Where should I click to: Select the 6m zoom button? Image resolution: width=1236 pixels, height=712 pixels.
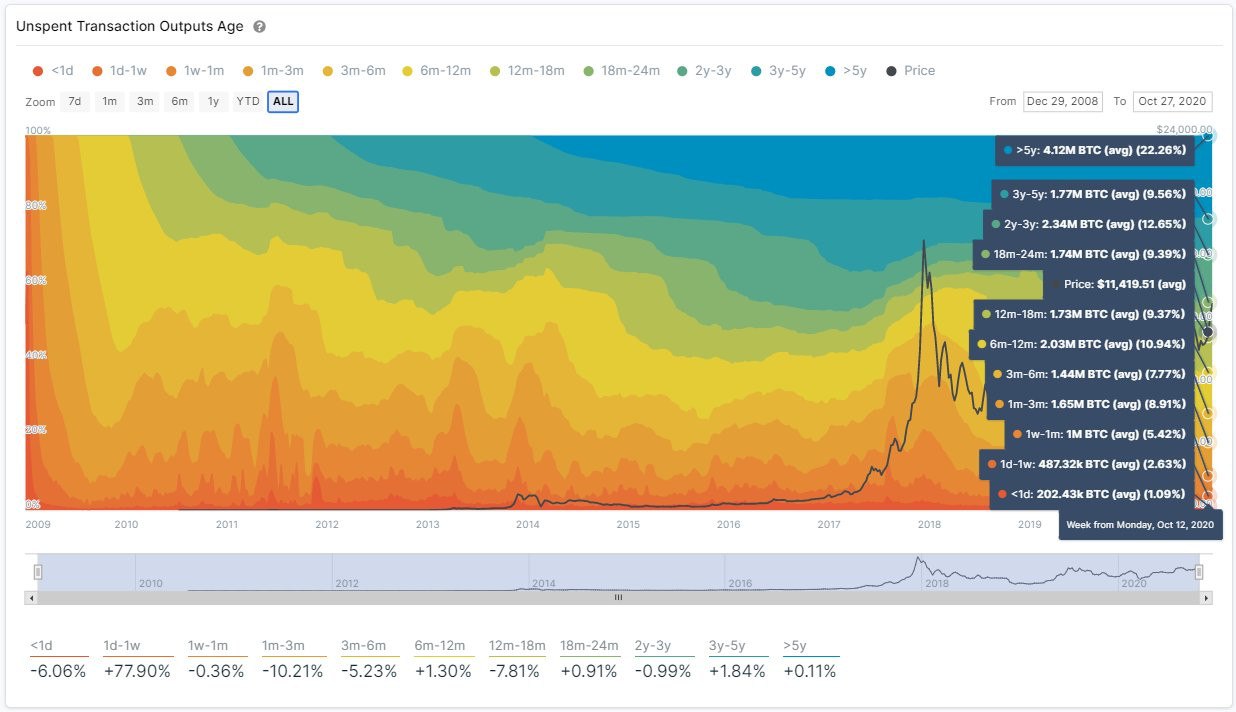coord(179,102)
